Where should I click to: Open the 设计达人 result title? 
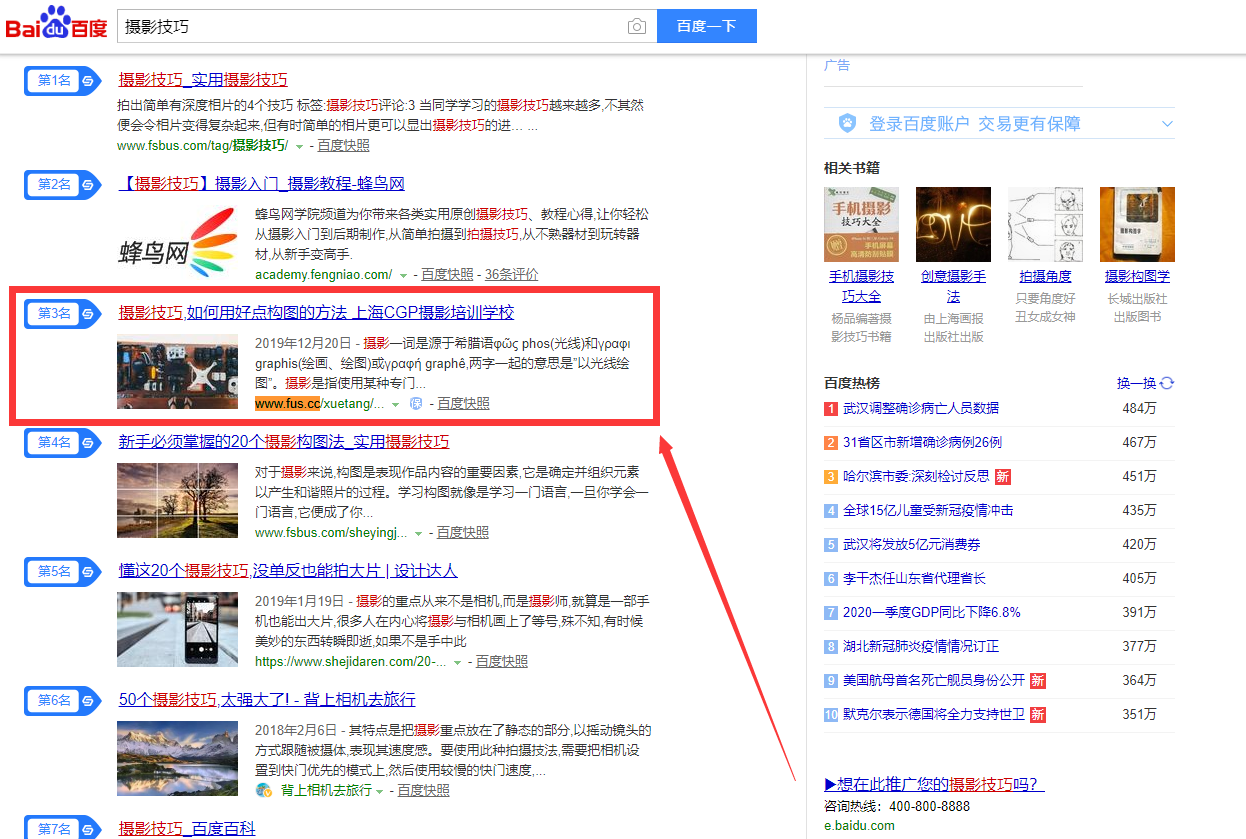coord(288,570)
